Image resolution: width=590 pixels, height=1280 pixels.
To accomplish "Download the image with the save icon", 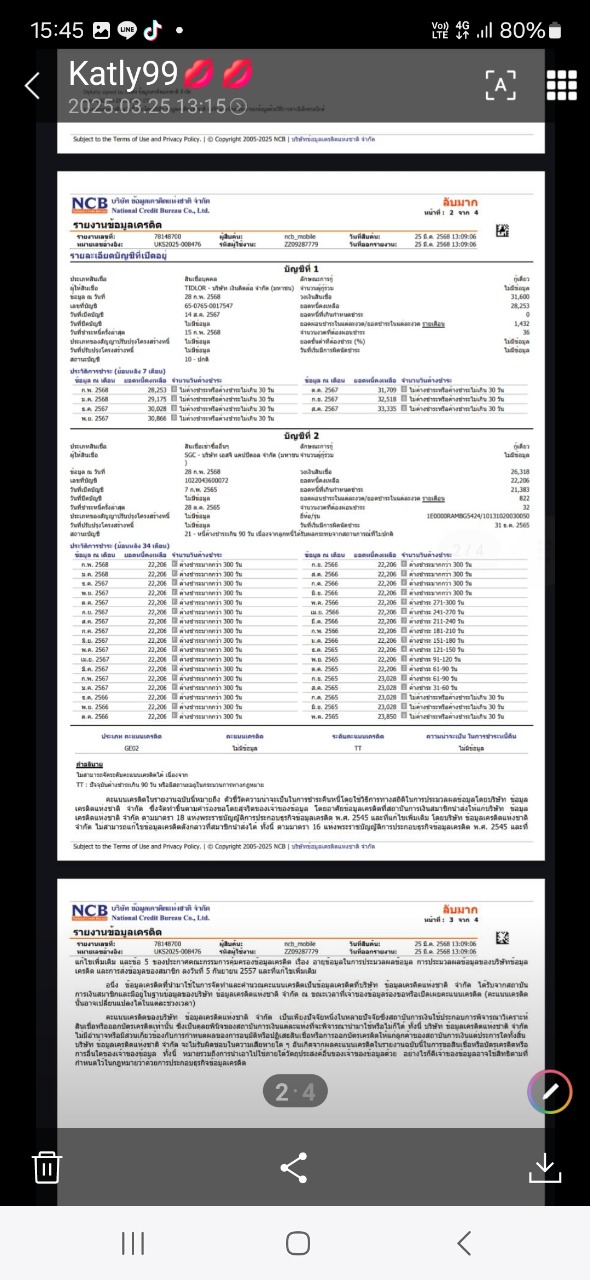I will tap(543, 1166).
